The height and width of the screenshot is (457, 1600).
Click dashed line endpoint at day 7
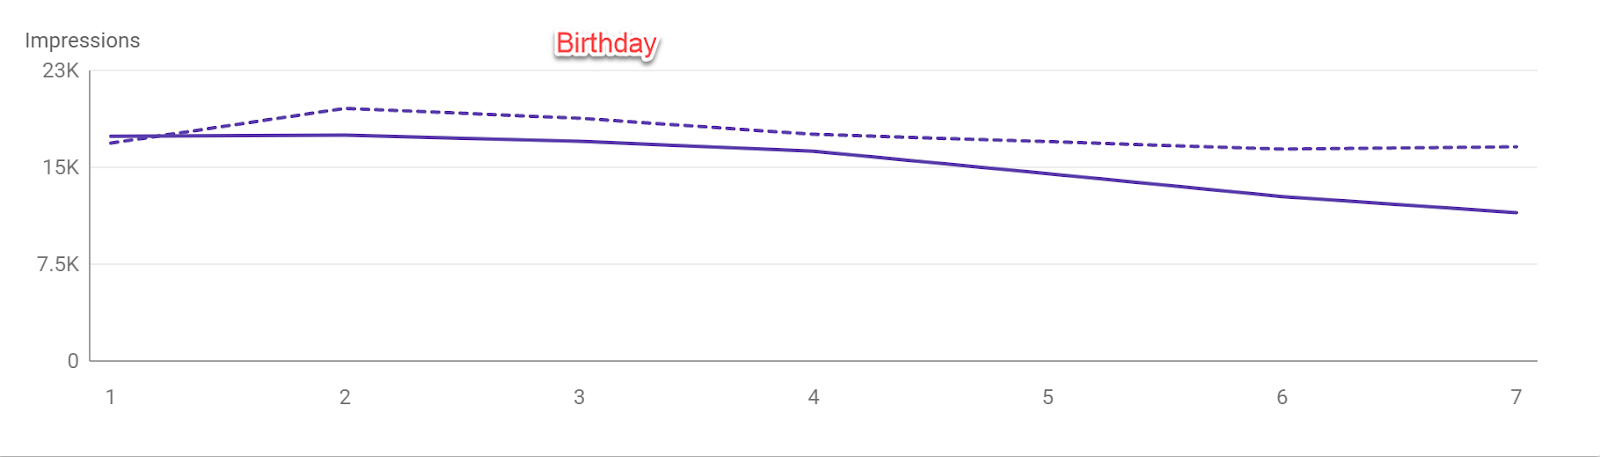point(1516,147)
